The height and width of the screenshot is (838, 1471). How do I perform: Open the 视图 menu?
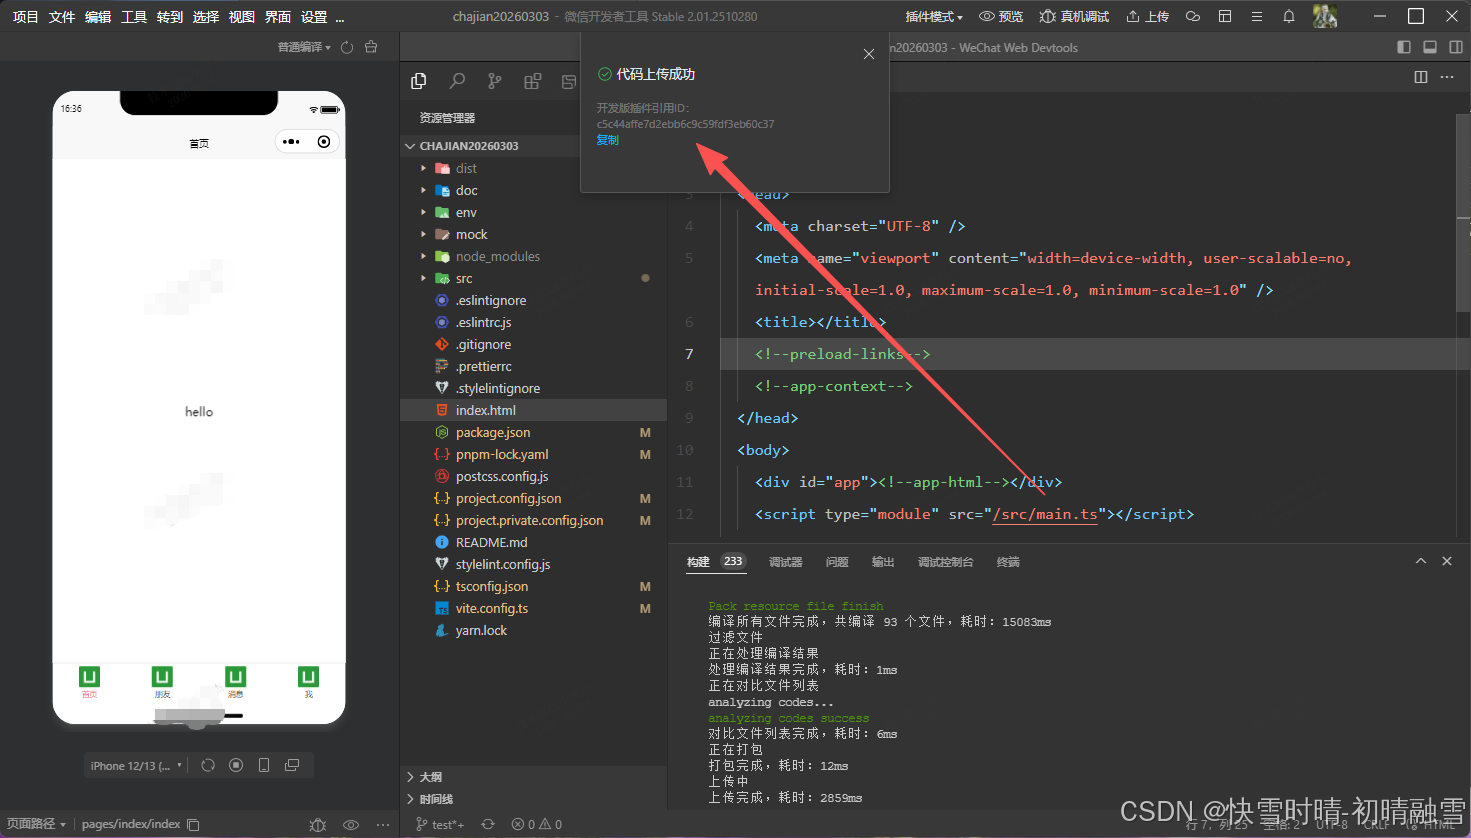click(x=242, y=17)
